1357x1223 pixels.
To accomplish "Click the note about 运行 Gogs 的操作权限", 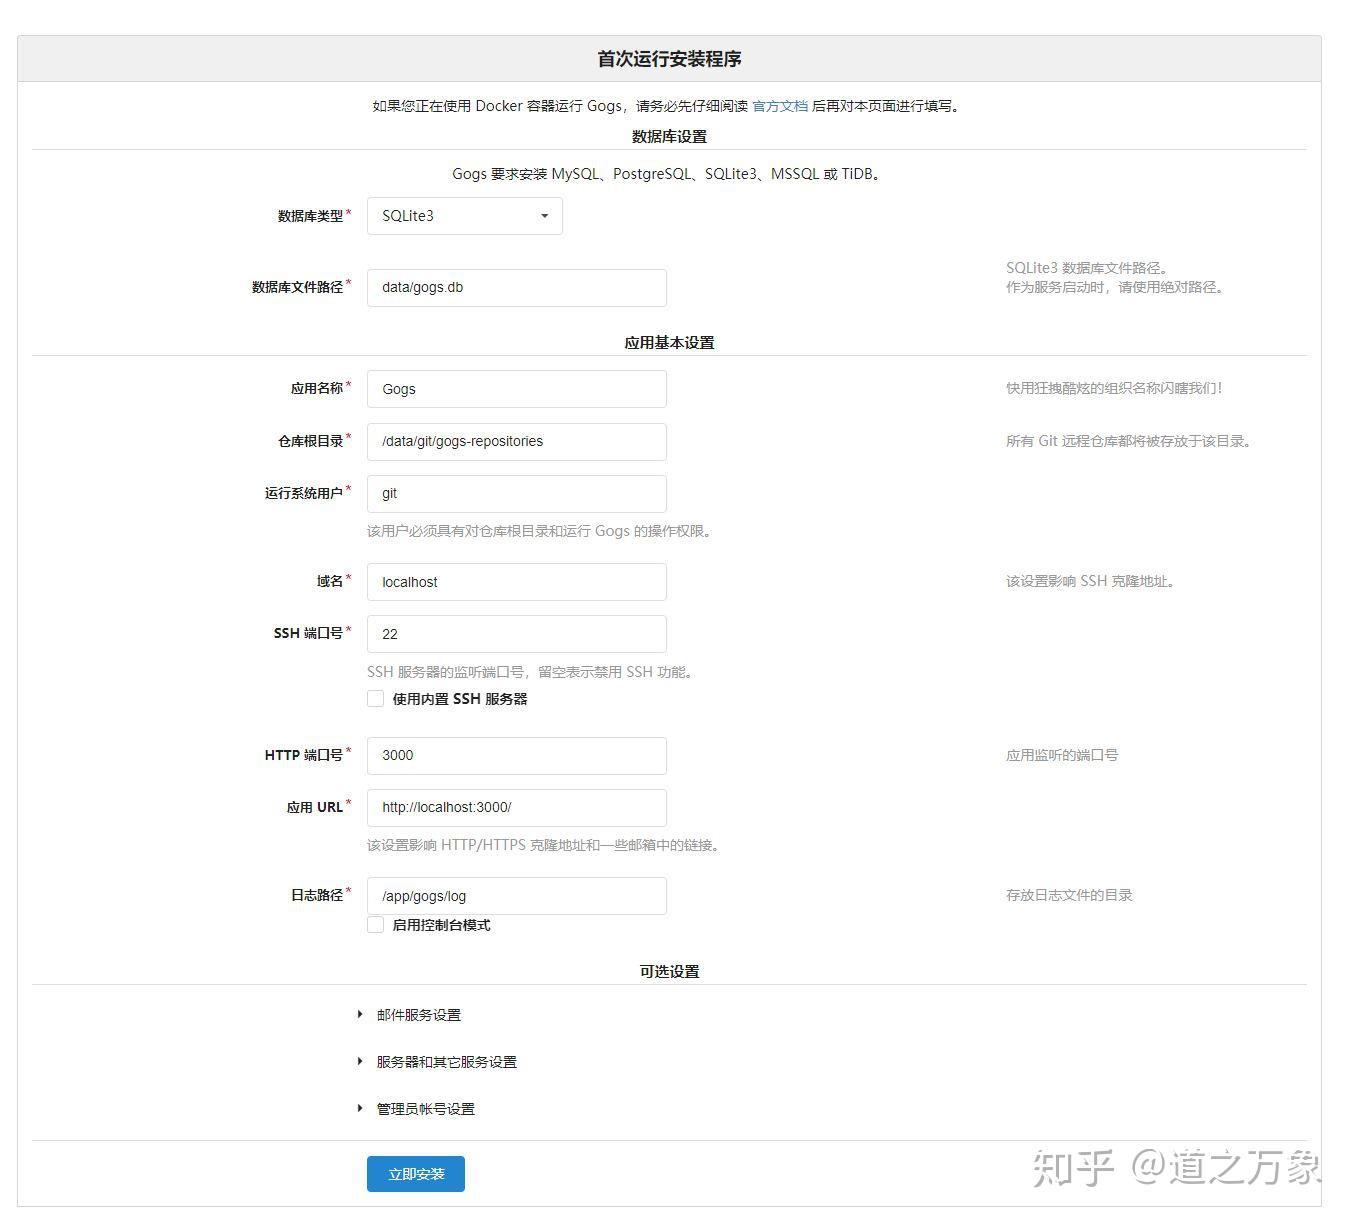I will pyautogui.click(x=542, y=531).
